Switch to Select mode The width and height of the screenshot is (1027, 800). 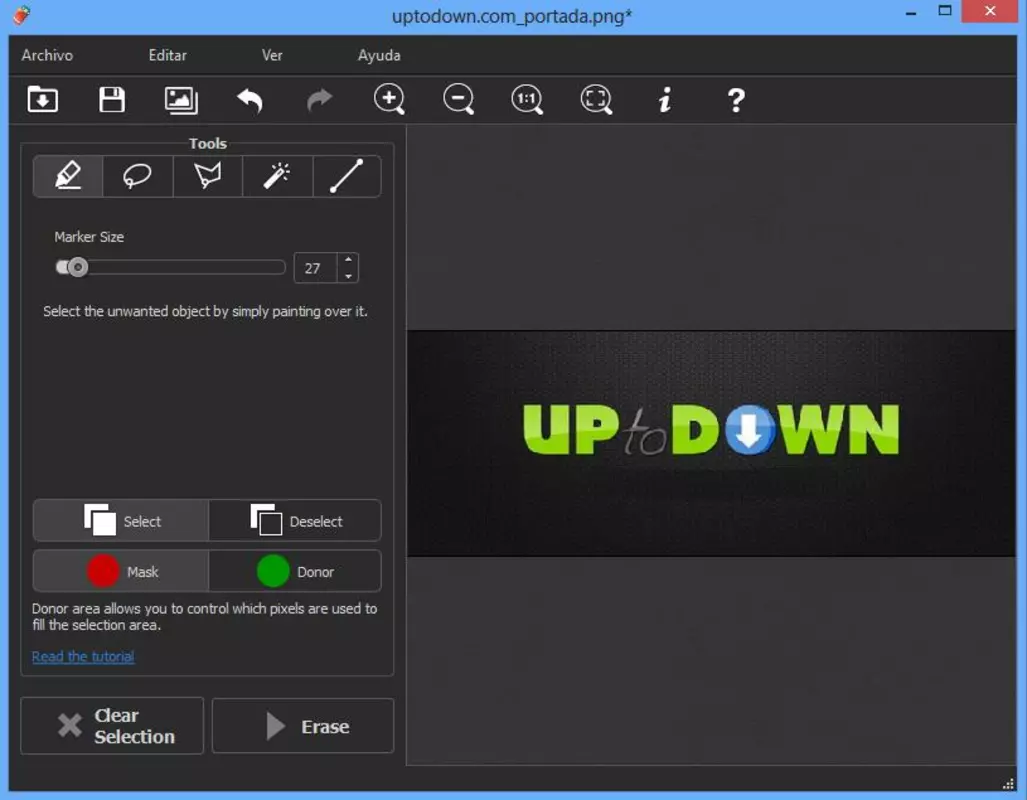point(121,520)
